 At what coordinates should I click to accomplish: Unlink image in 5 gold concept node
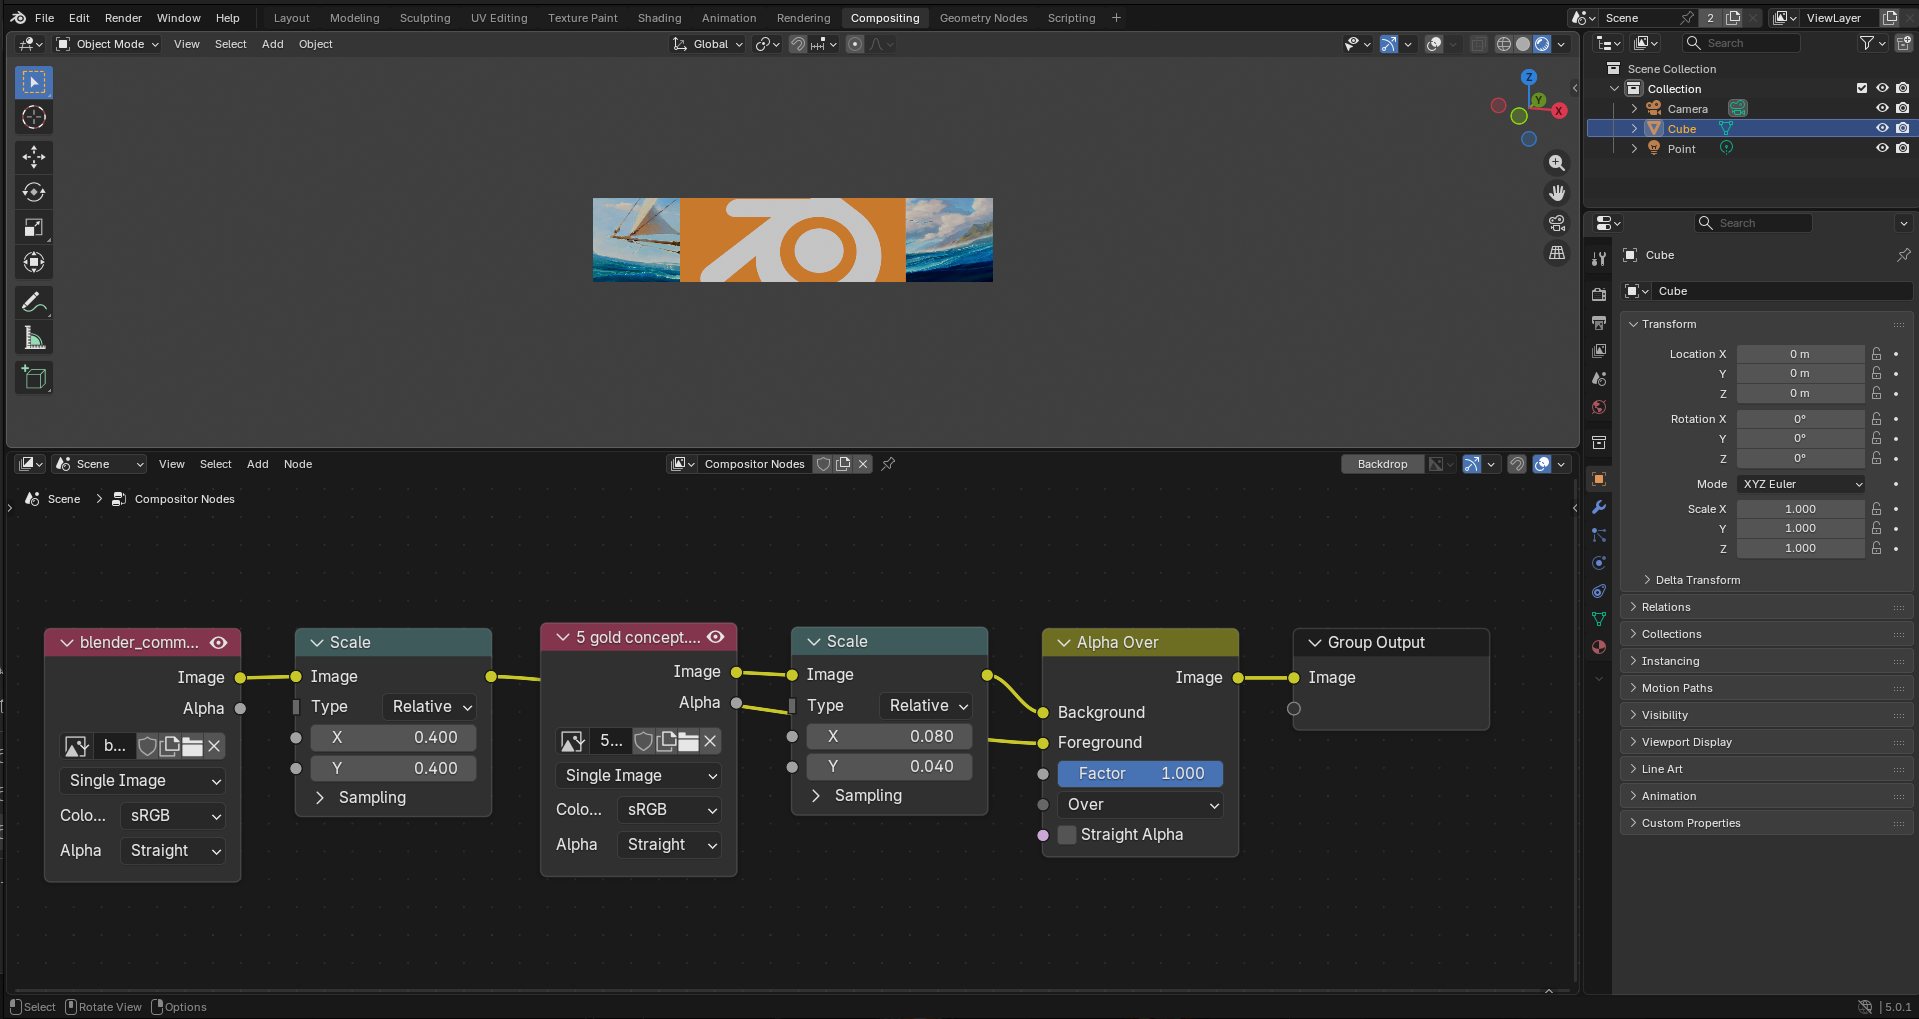[710, 741]
